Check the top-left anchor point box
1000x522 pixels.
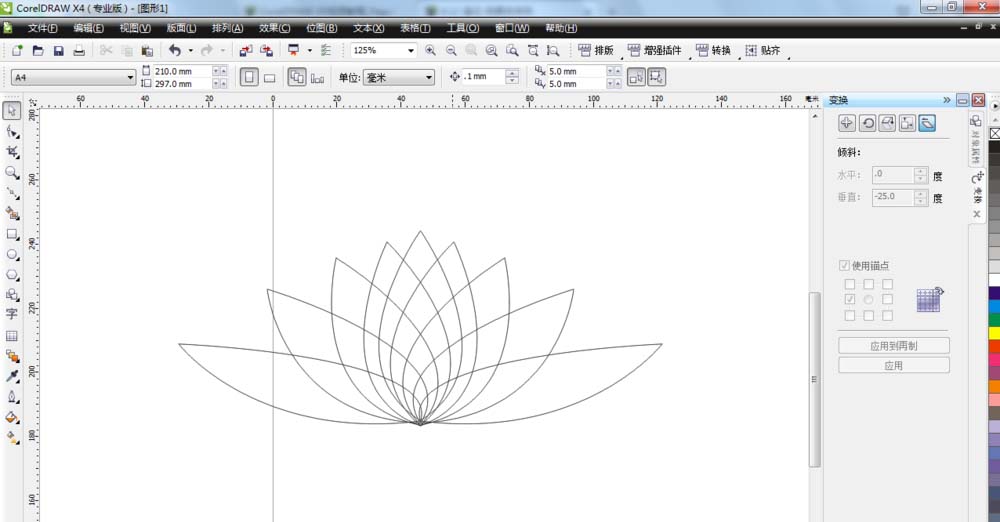click(849, 284)
